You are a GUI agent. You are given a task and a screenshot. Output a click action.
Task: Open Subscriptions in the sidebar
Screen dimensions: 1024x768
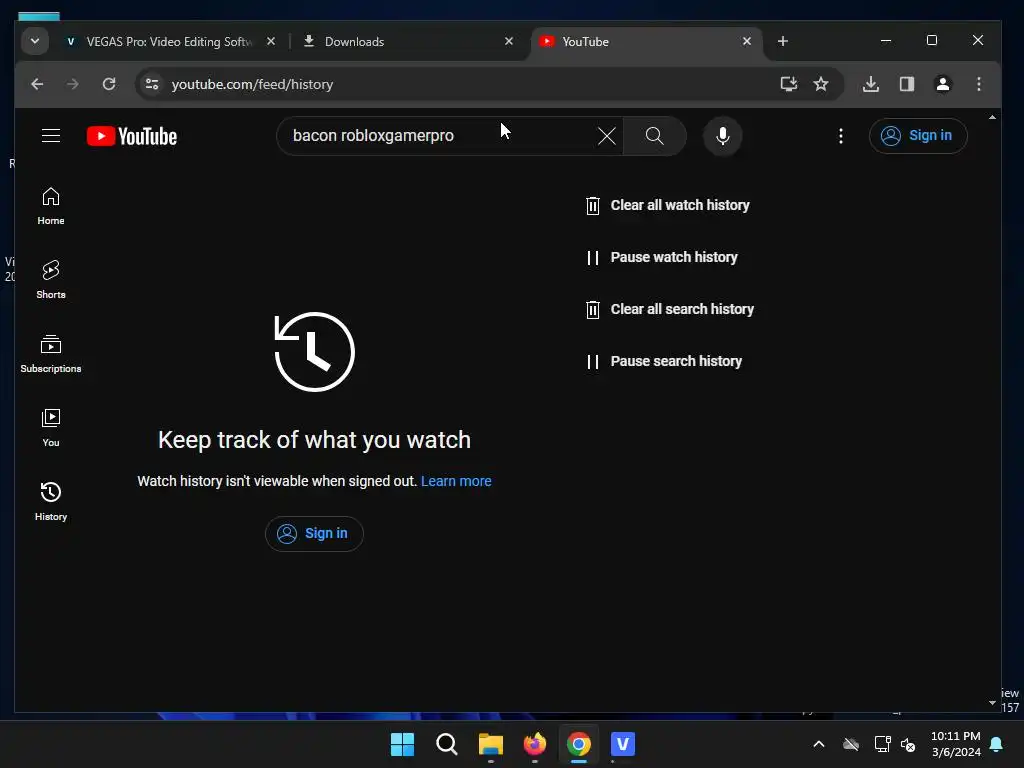[51, 354]
